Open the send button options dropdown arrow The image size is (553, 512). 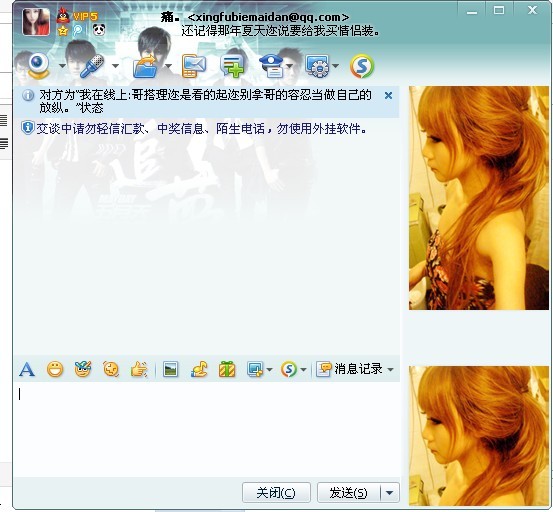tap(390, 493)
